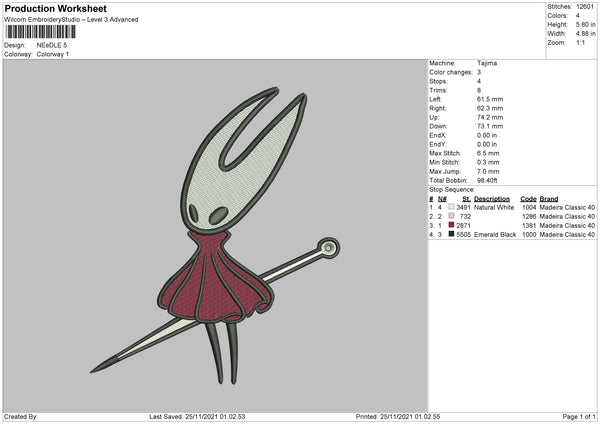The width and height of the screenshot is (600, 424).
Task: Click the Stitches count 12601
Action: (x=587, y=6)
